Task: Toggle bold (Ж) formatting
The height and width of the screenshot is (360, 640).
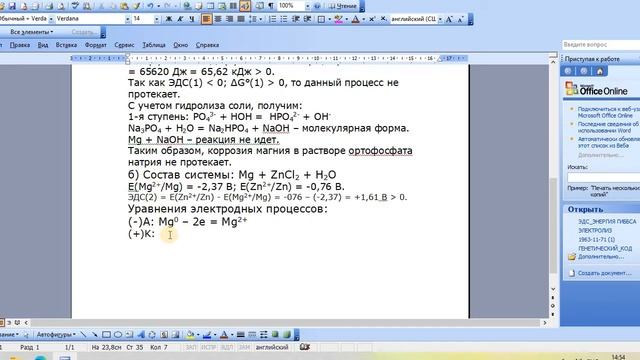Action: tap(168, 19)
